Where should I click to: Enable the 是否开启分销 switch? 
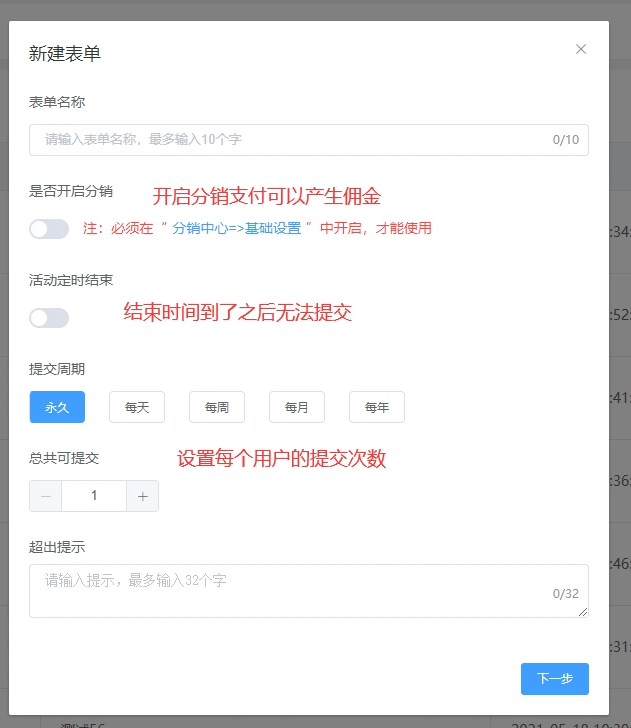point(49,229)
